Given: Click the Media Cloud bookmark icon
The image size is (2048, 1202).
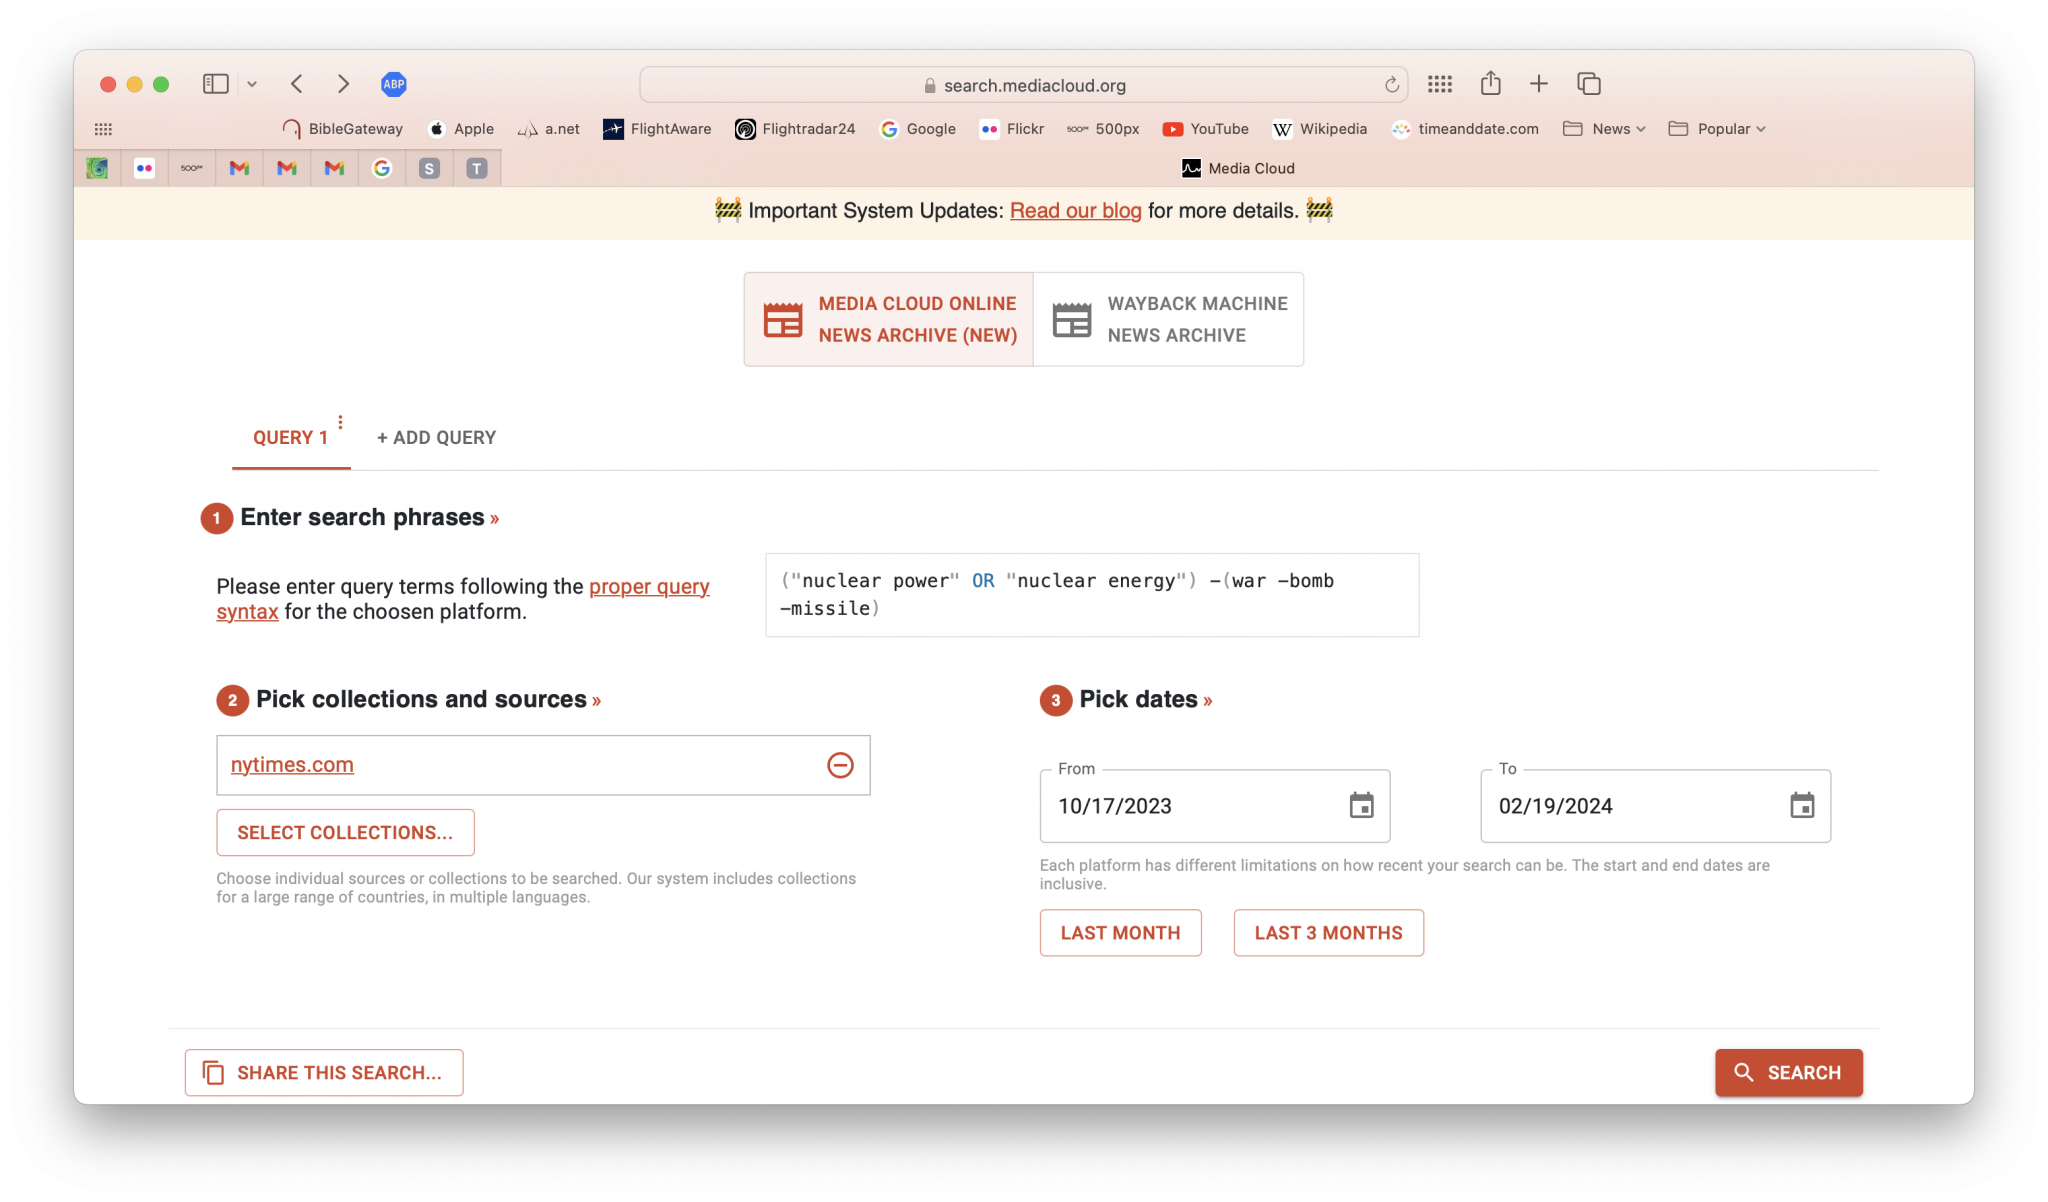Looking at the screenshot, I should [1190, 168].
